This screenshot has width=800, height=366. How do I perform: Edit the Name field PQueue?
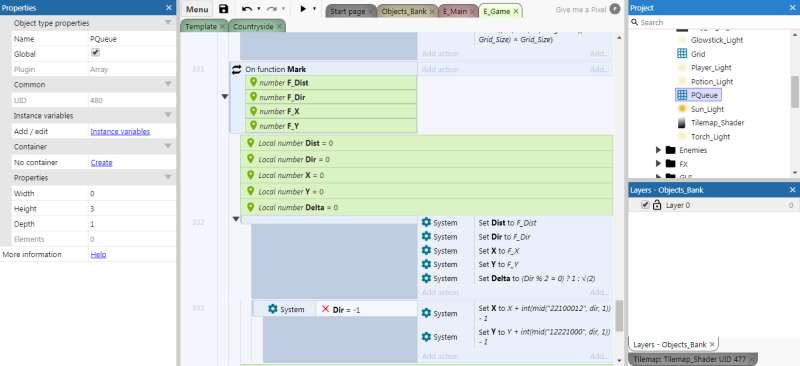click(x=132, y=39)
